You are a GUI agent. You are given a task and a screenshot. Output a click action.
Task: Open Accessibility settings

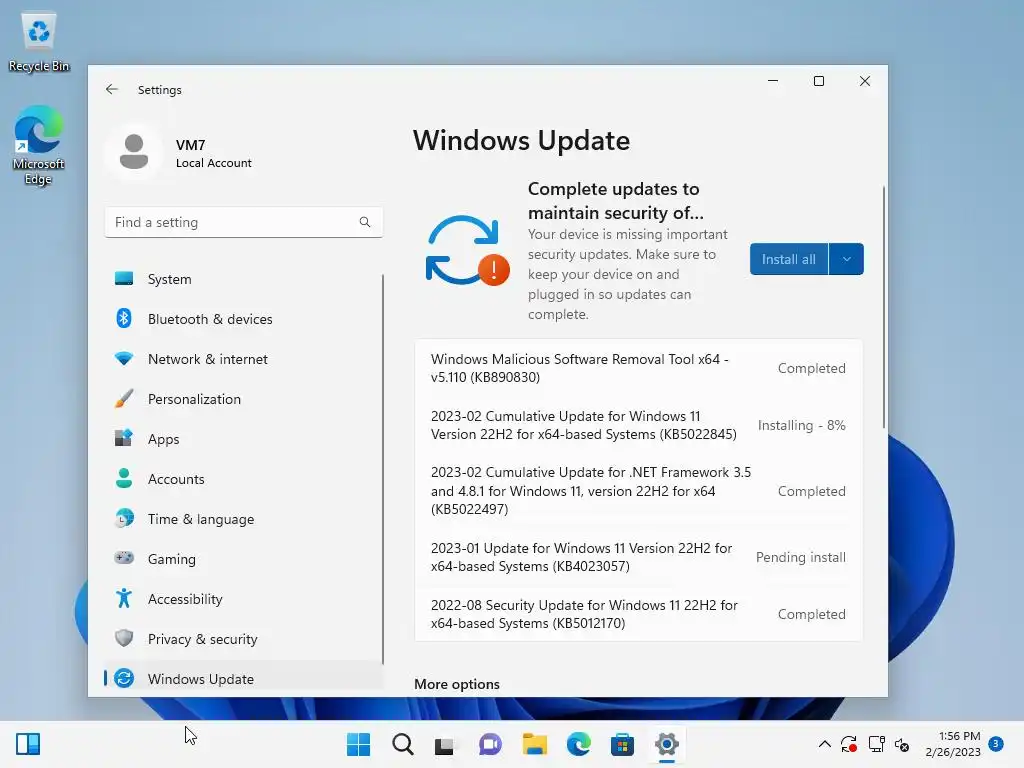244,598
